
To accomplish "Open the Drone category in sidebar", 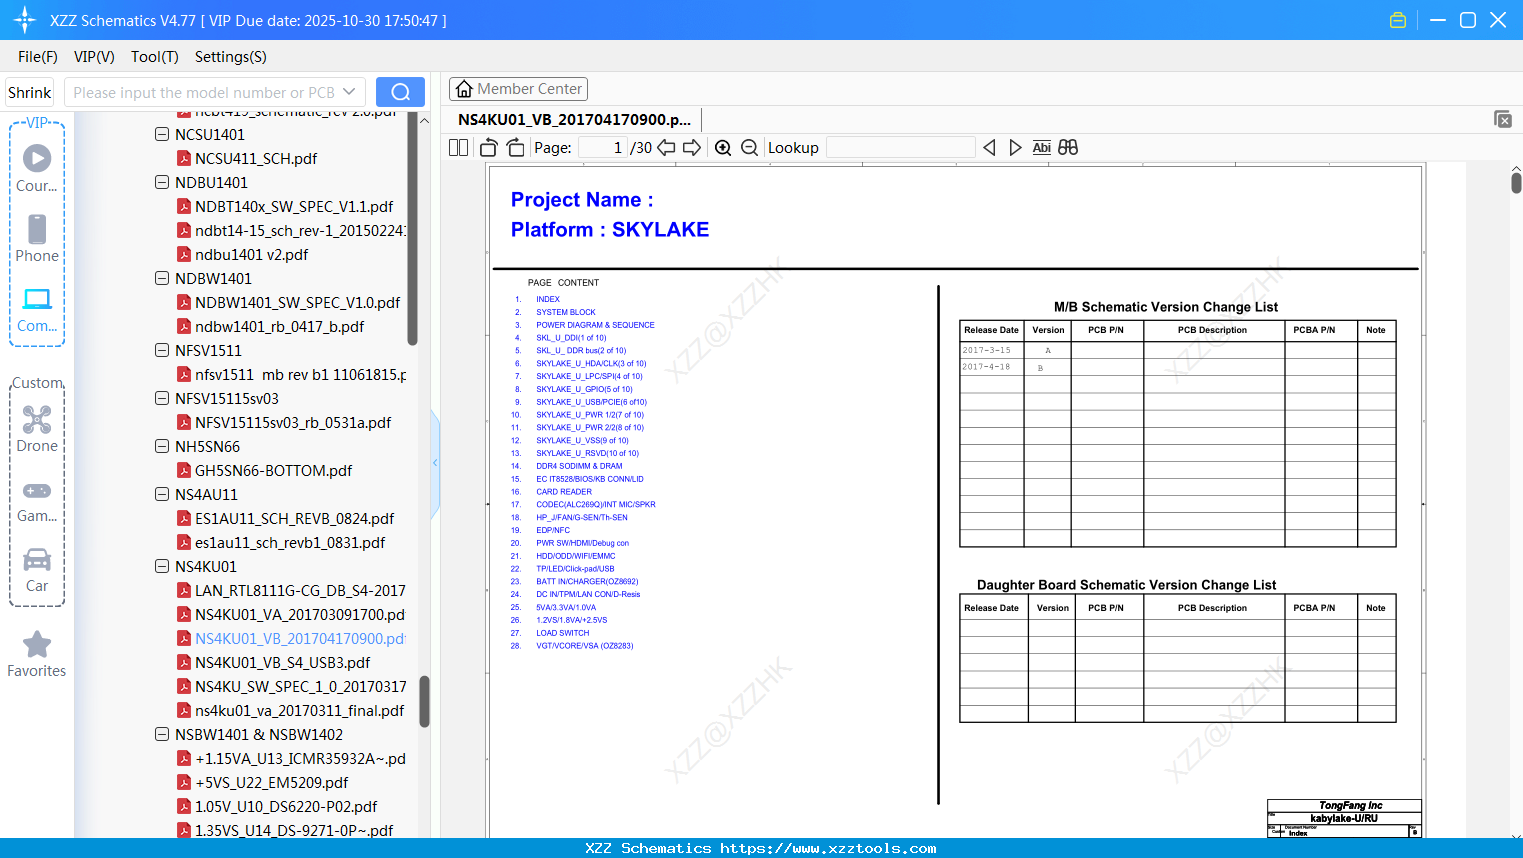I will [x=37, y=430].
